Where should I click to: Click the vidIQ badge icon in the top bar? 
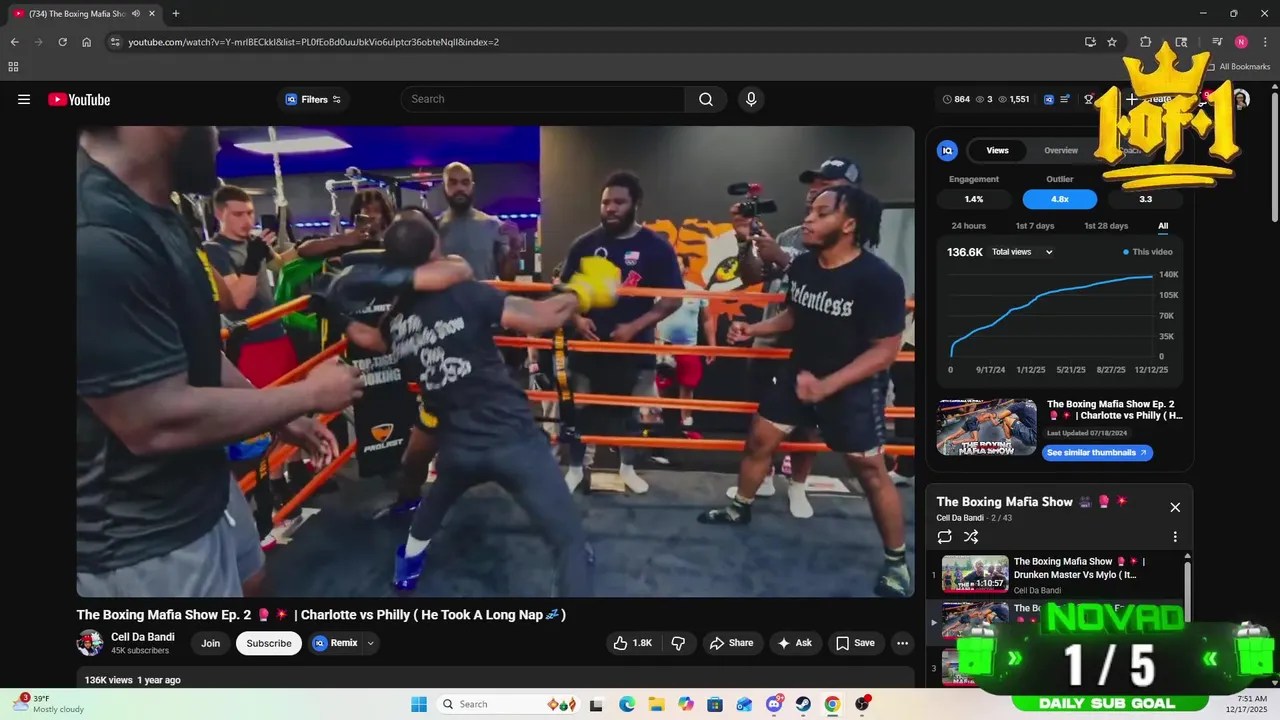pos(1049,99)
